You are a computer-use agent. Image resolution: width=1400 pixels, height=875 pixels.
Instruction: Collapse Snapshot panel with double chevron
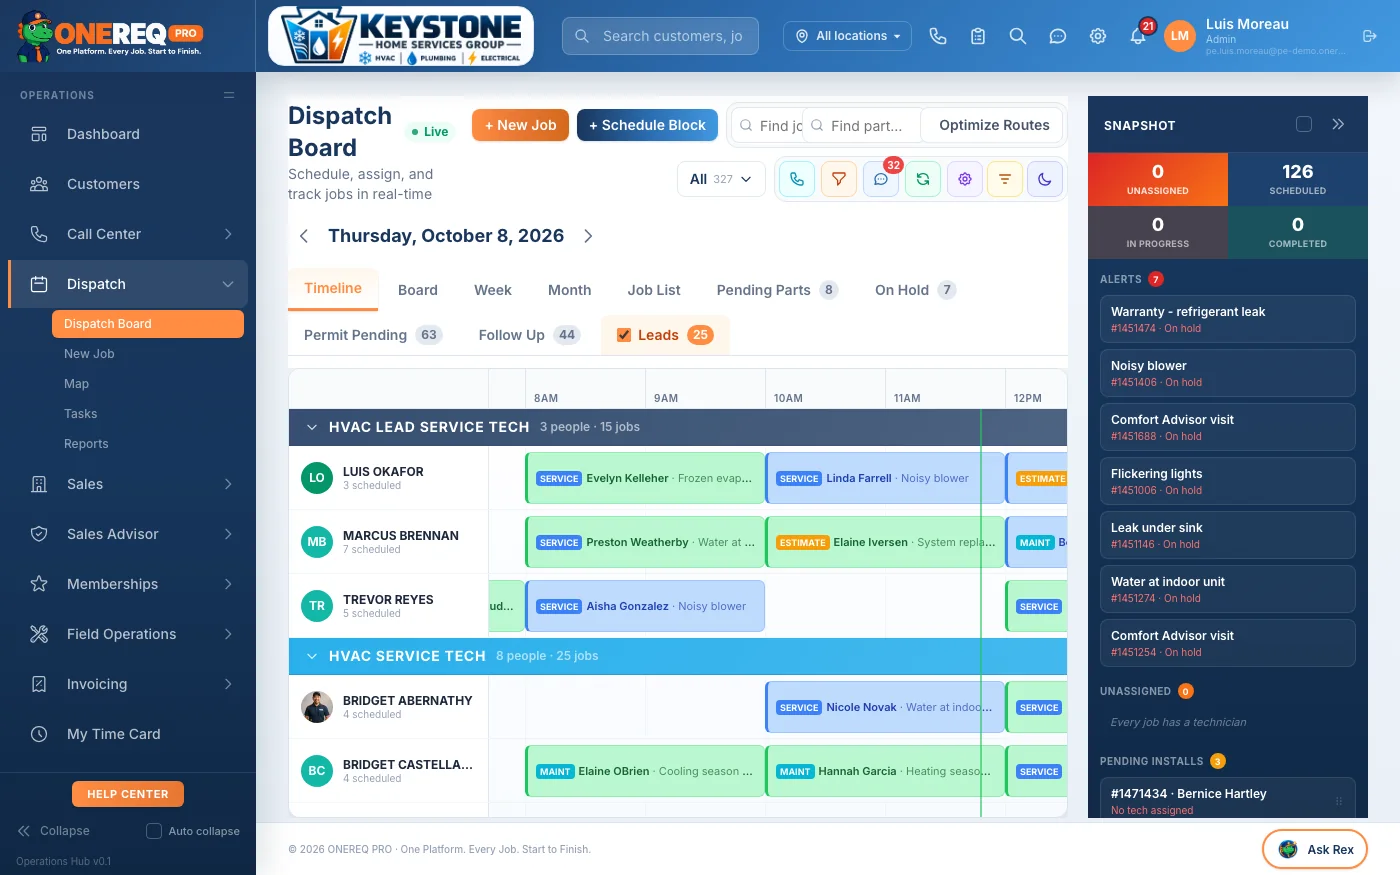pyautogui.click(x=1338, y=124)
